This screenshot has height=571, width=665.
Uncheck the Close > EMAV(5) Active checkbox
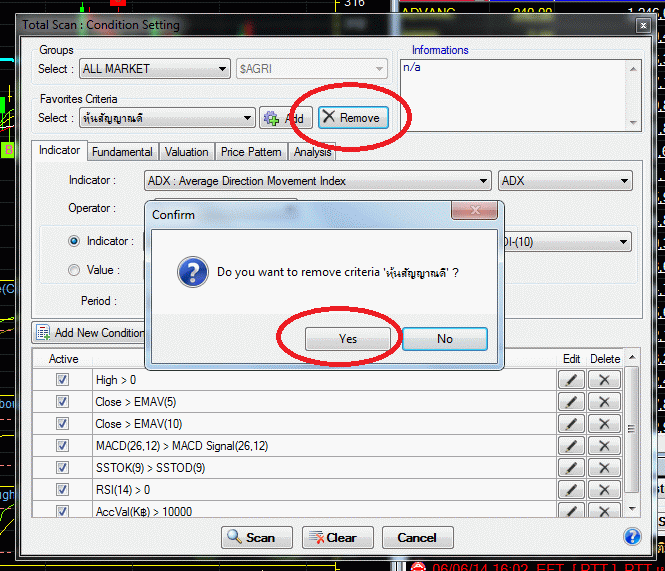tap(62, 402)
